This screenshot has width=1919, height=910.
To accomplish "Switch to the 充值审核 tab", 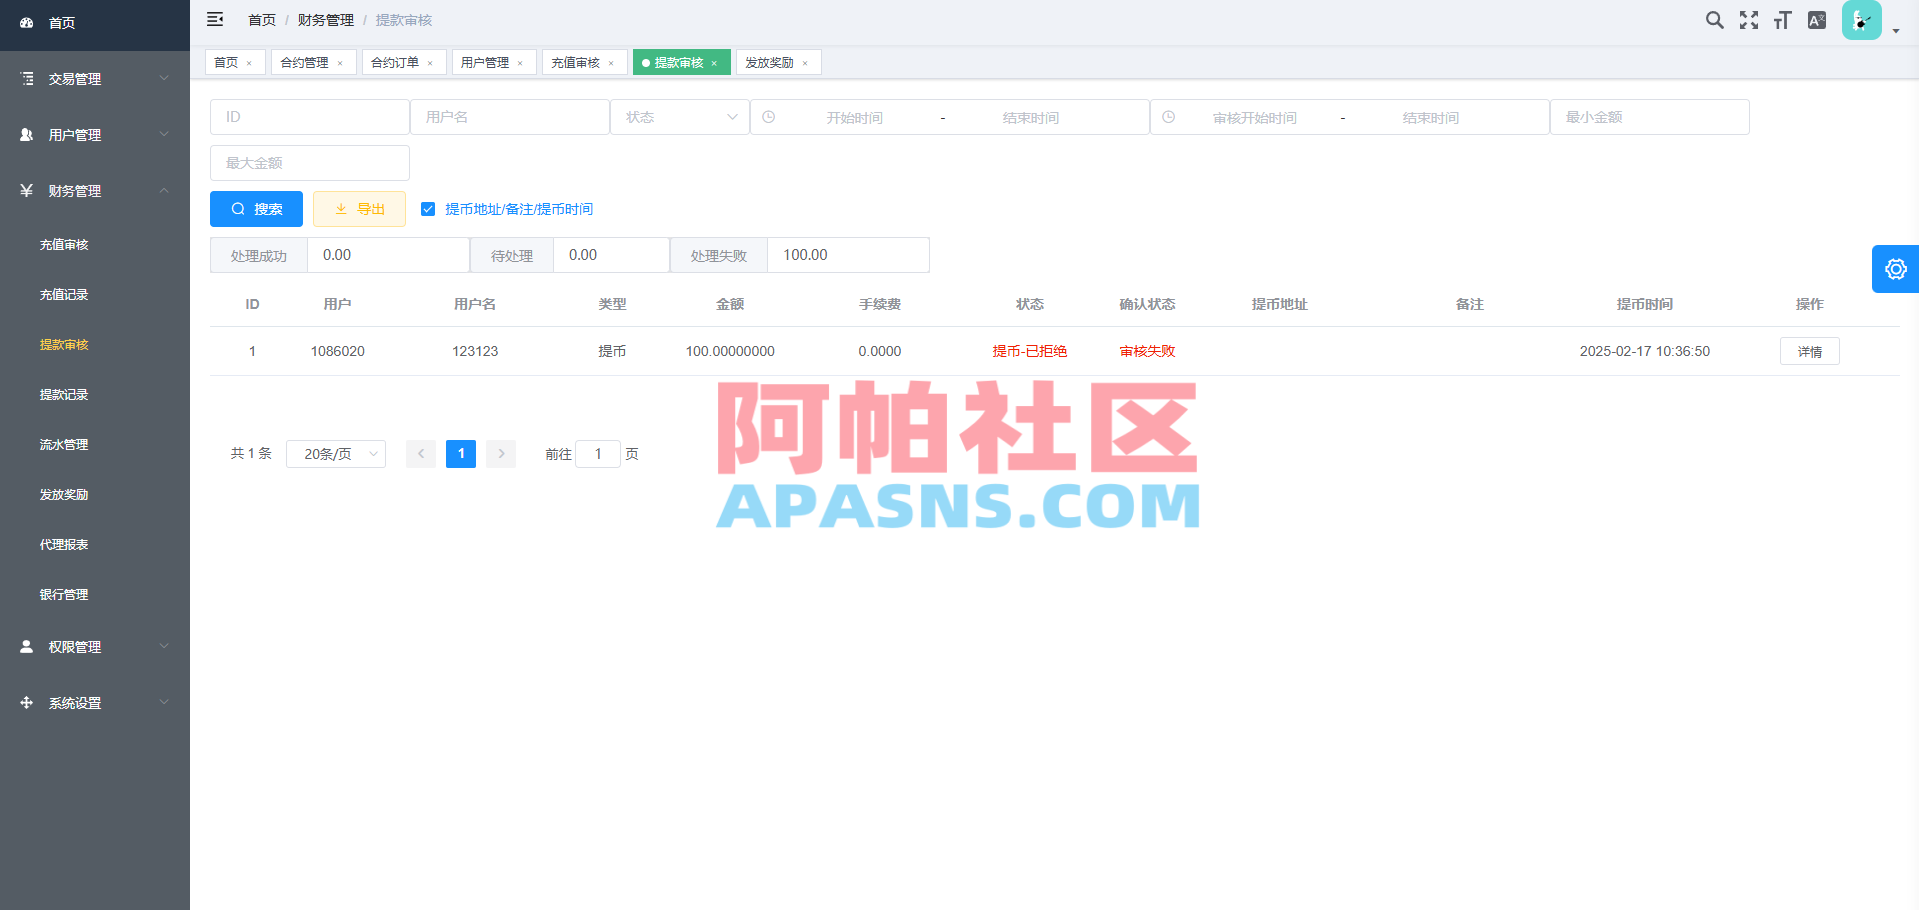I will (x=577, y=62).
